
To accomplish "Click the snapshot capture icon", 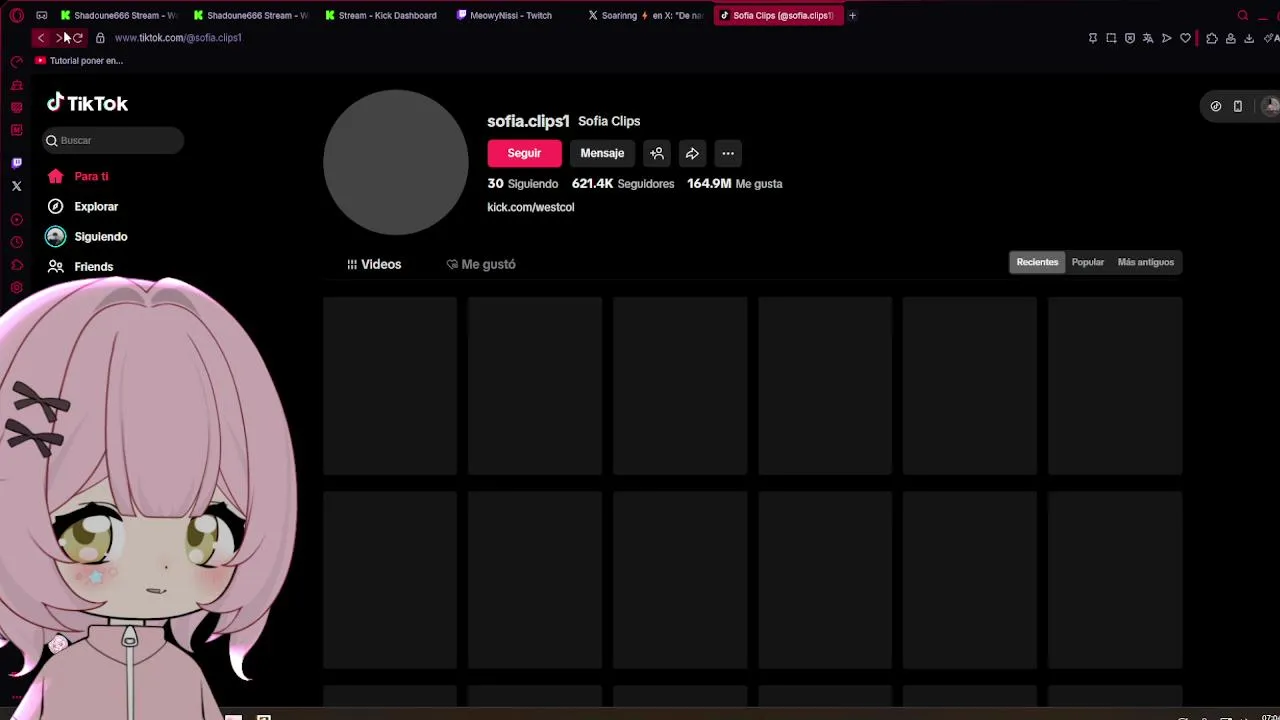I will [1111, 38].
